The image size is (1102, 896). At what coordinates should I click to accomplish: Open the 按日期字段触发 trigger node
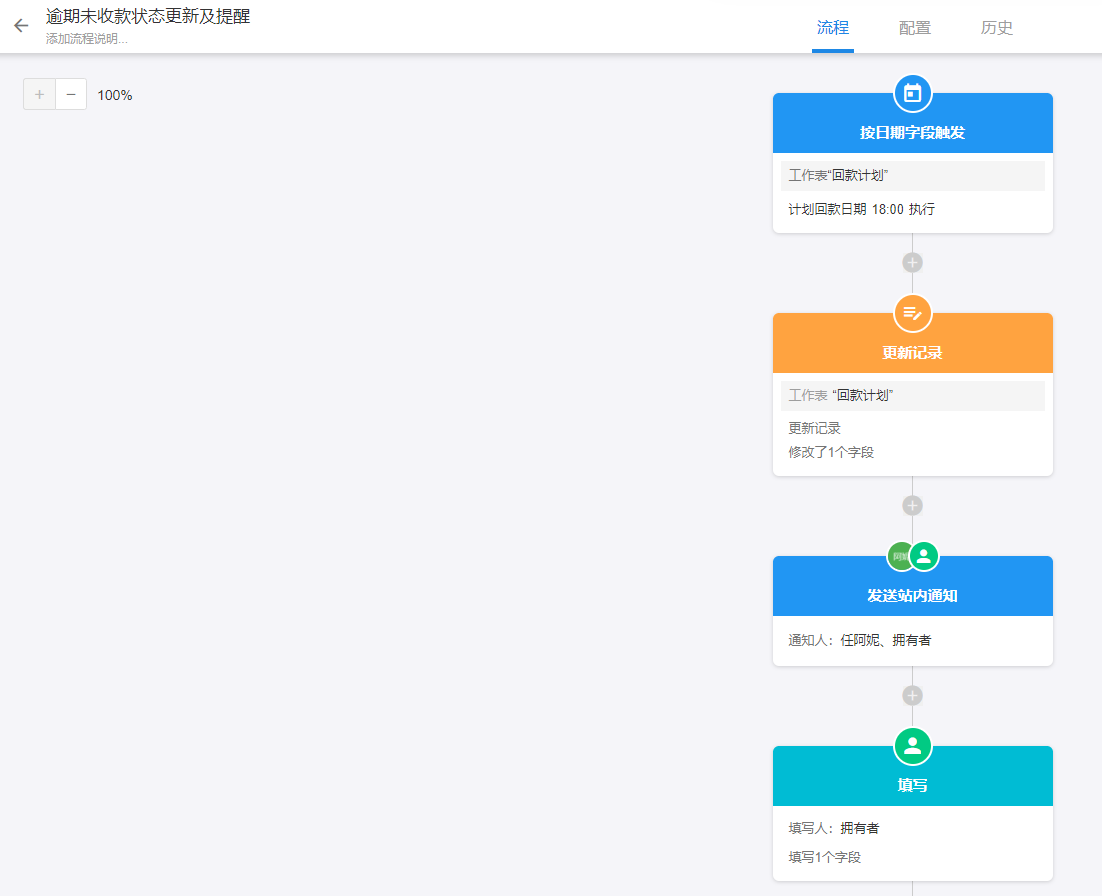pos(912,132)
